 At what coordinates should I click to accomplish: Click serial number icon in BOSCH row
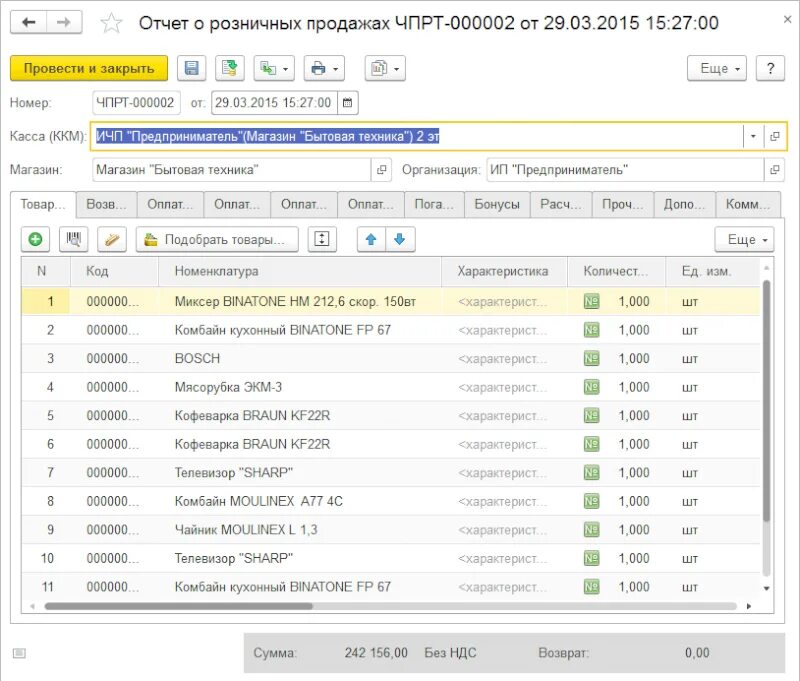coord(591,359)
